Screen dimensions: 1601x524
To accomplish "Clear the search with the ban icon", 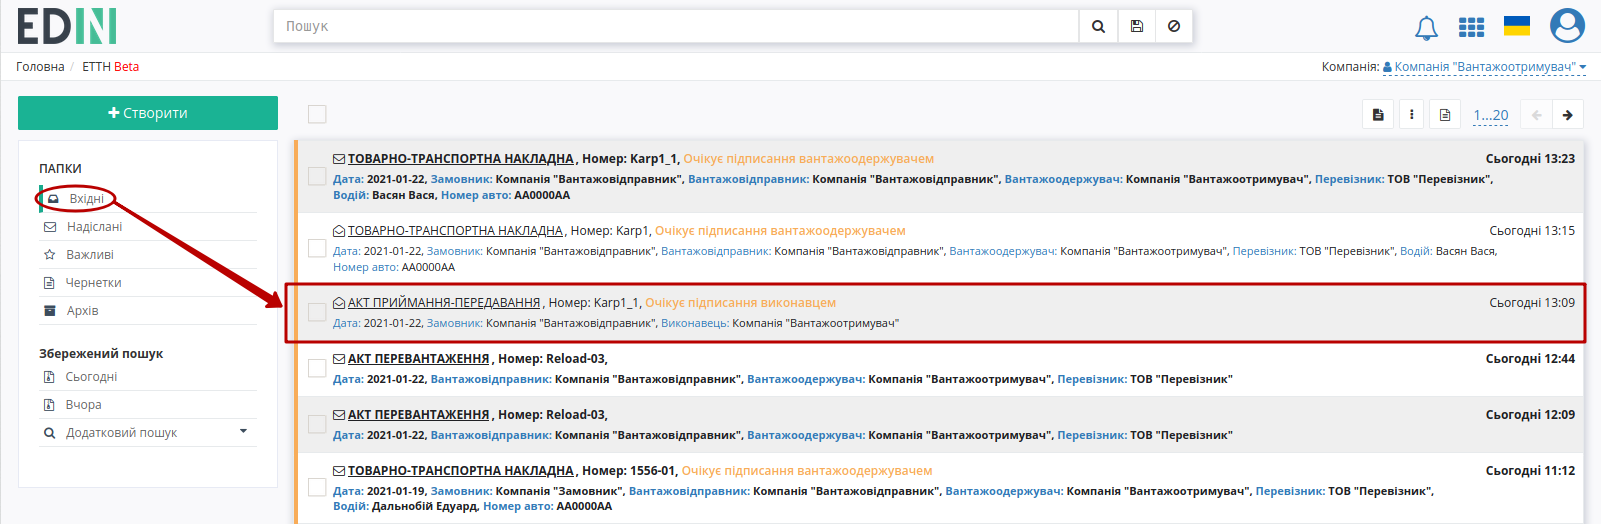I will 1174,26.
